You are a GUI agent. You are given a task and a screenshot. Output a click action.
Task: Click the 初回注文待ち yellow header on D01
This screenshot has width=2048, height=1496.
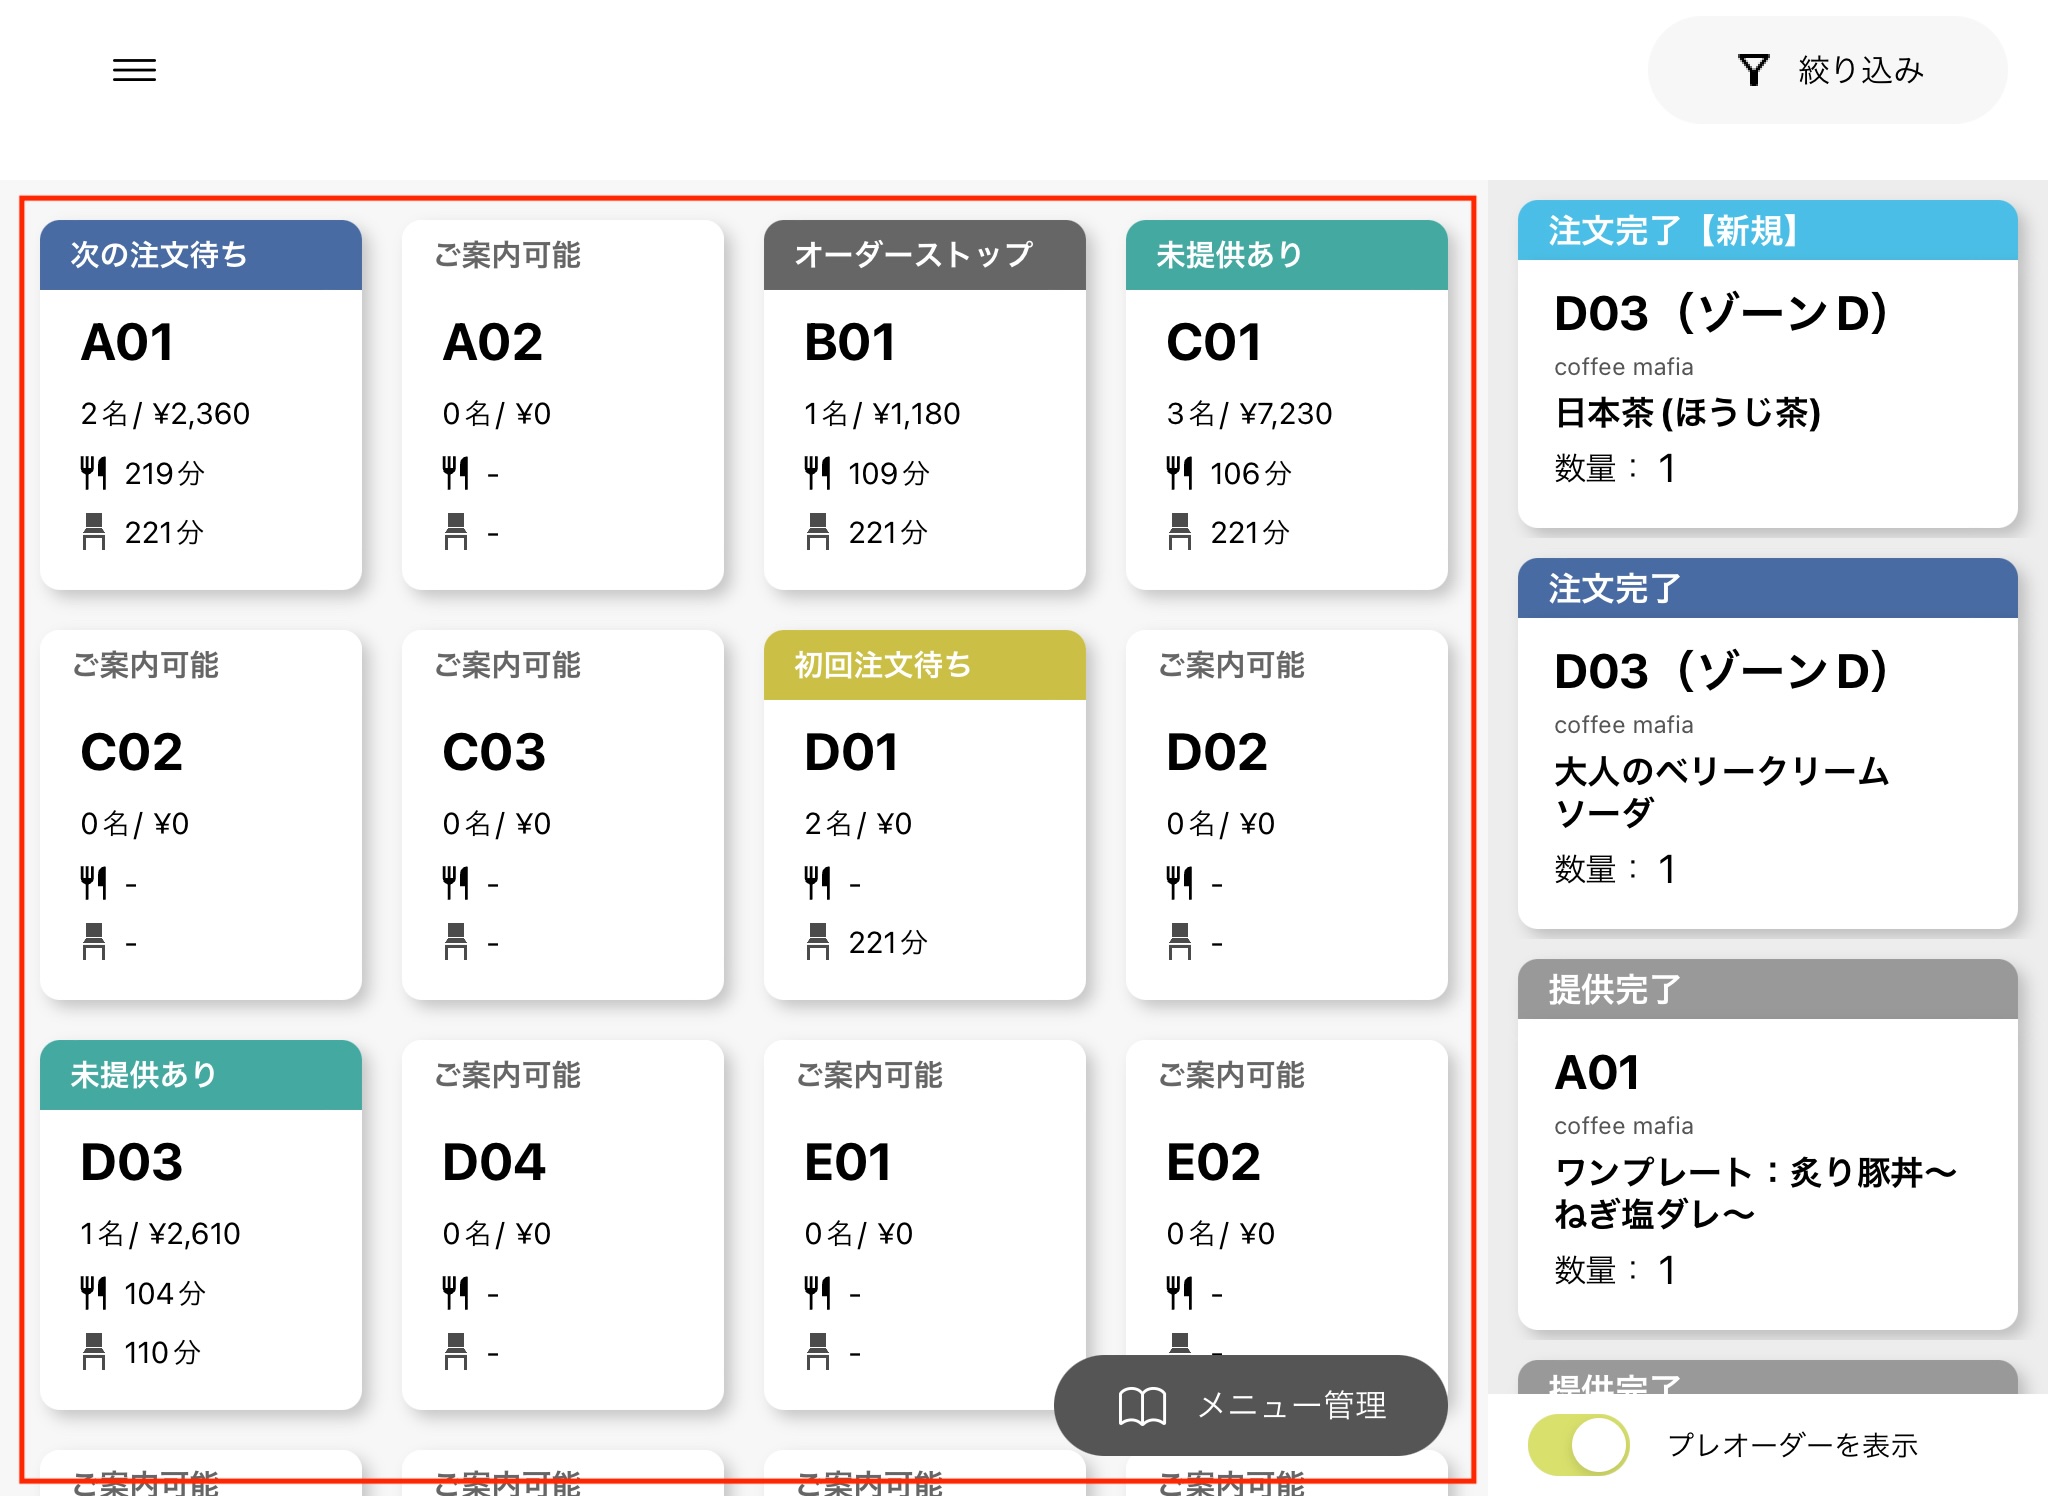pyautogui.click(x=924, y=665)
